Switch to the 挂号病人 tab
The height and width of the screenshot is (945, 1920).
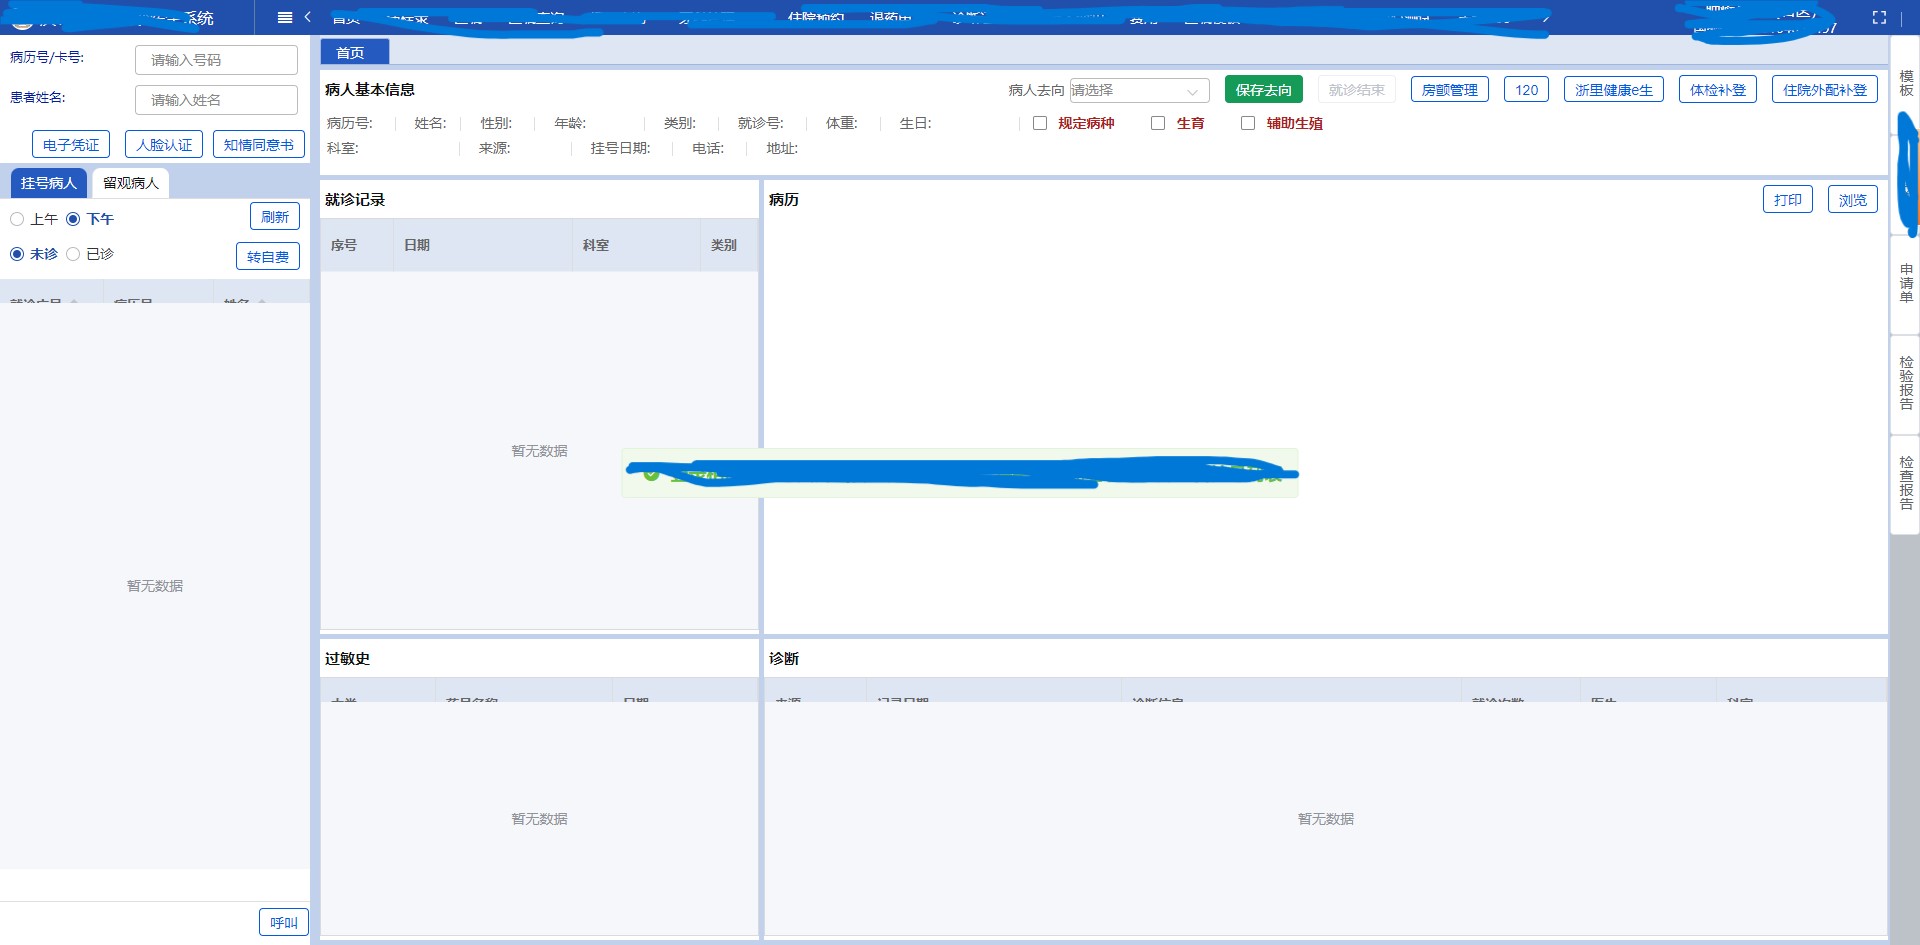pos(49,183)
